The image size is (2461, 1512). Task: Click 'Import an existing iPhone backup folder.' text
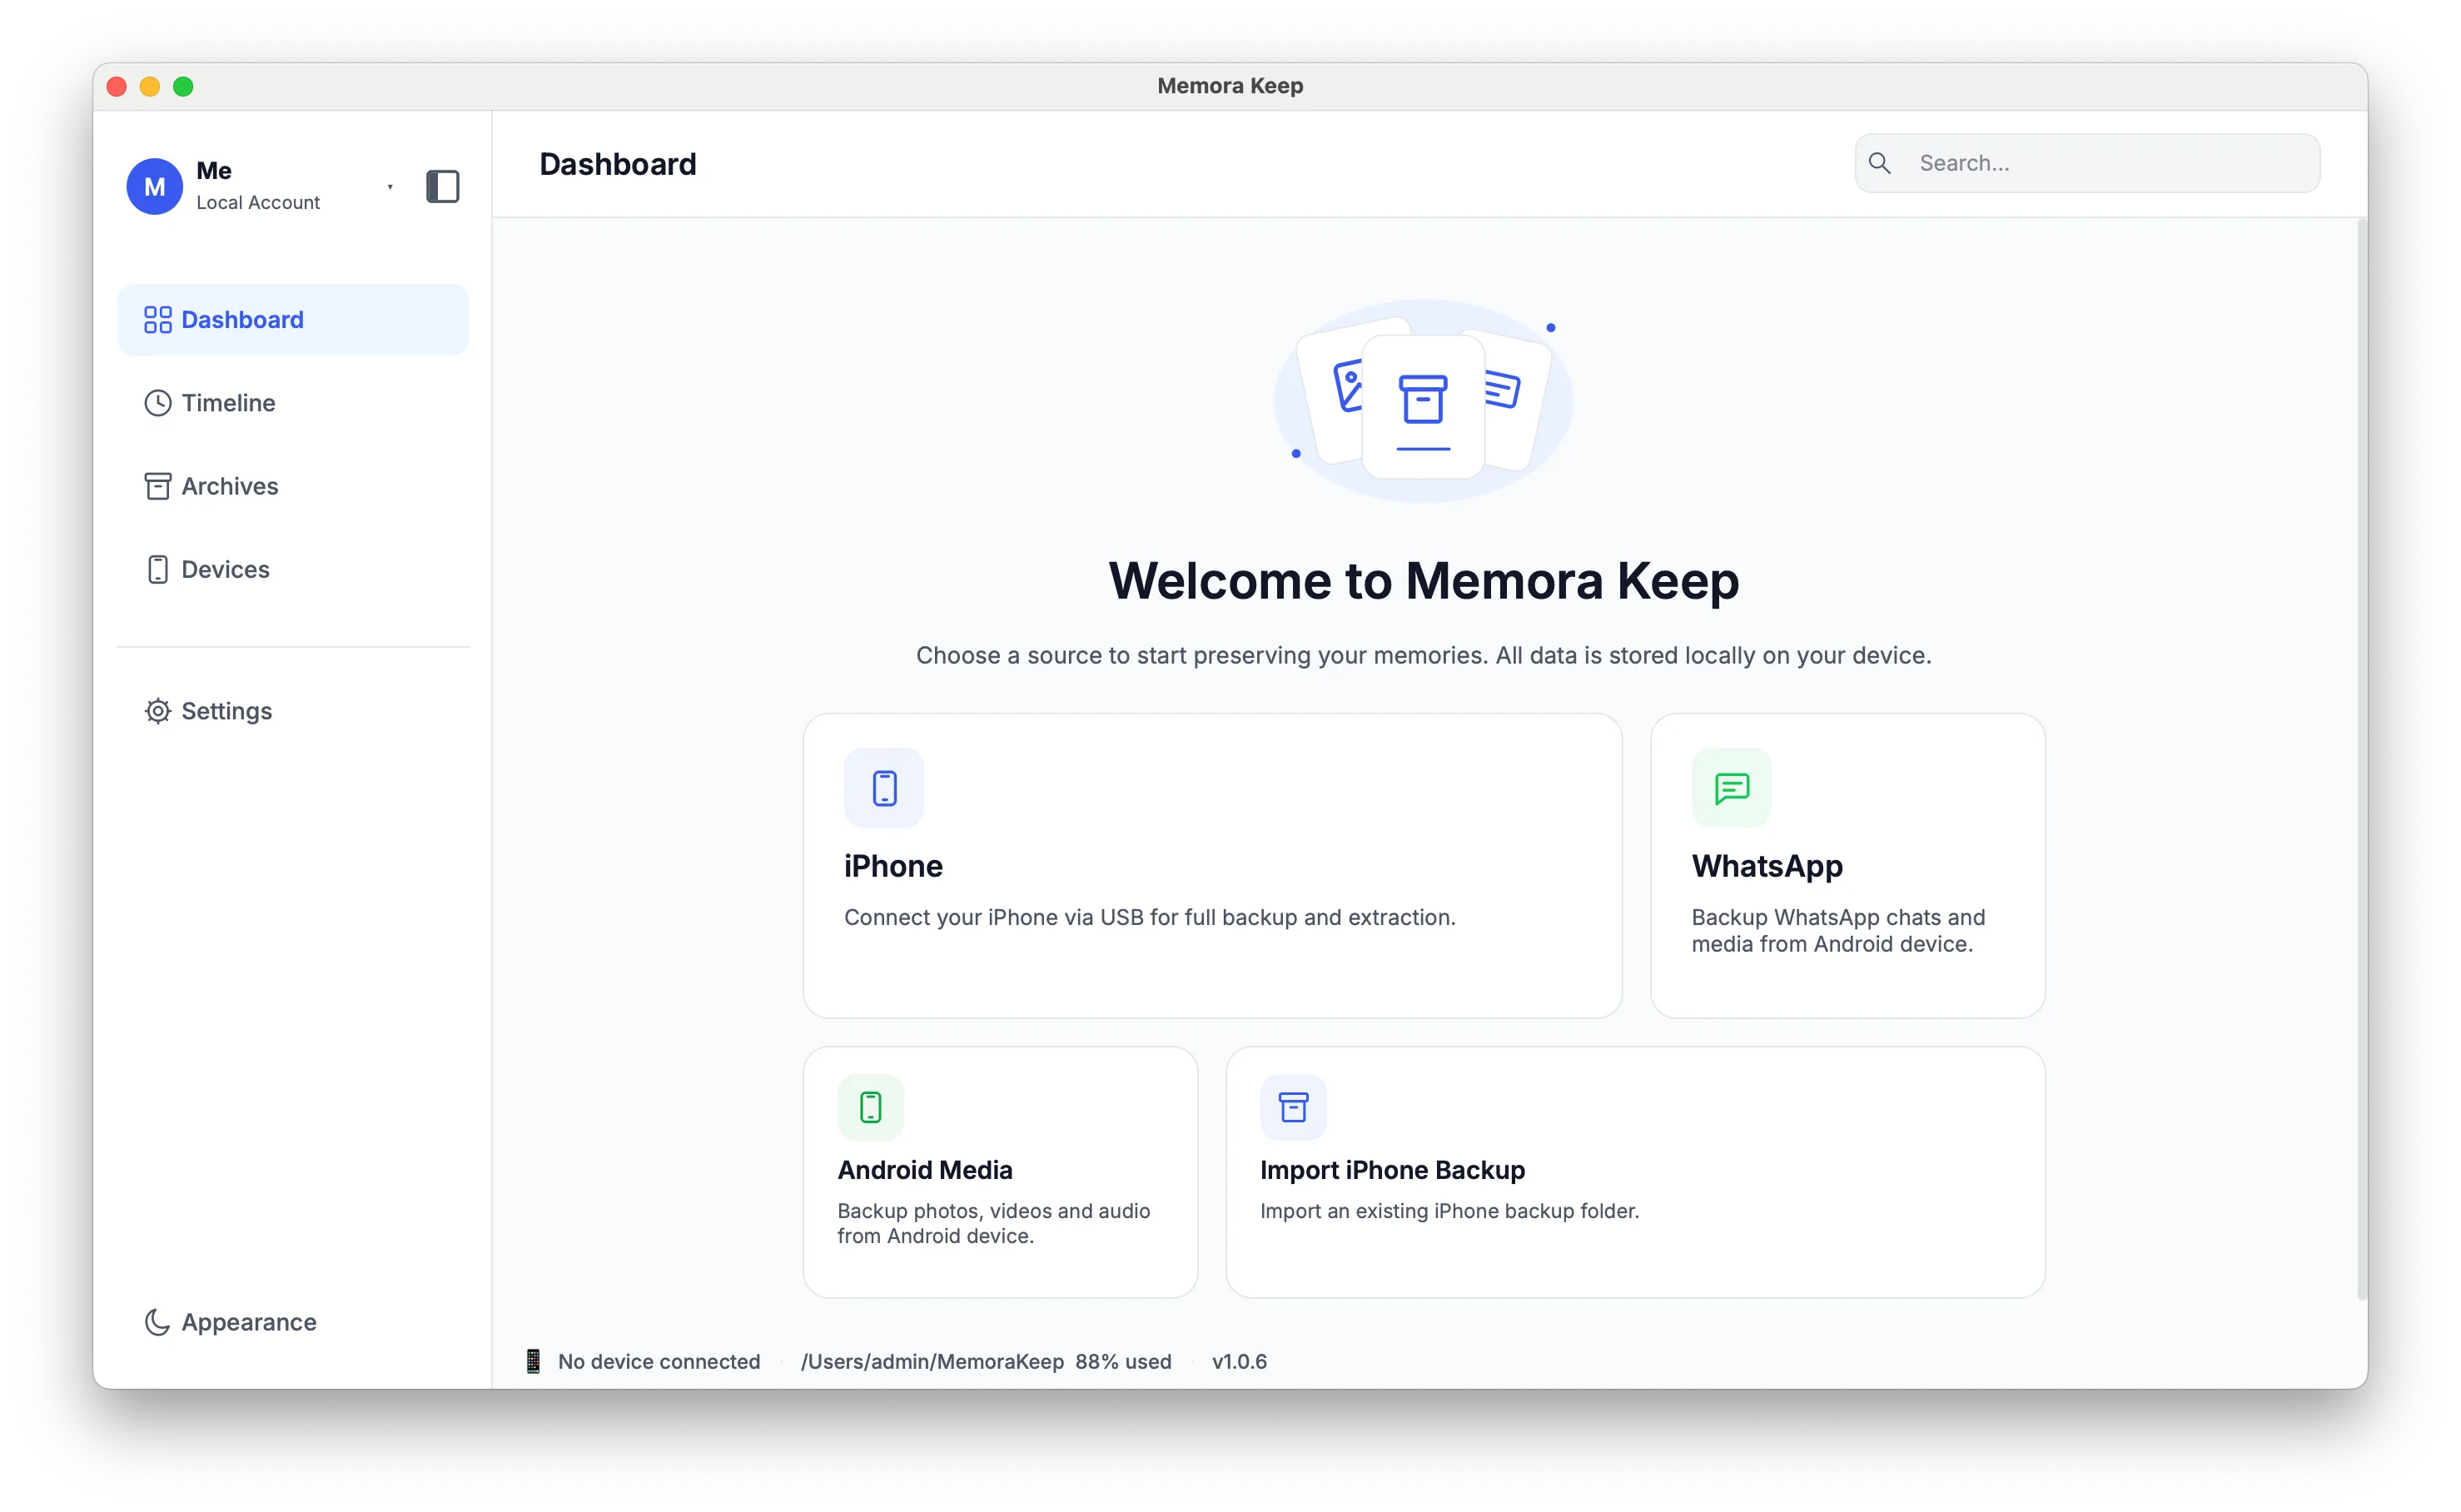pyautogui.click(x=1449, y=1211)
